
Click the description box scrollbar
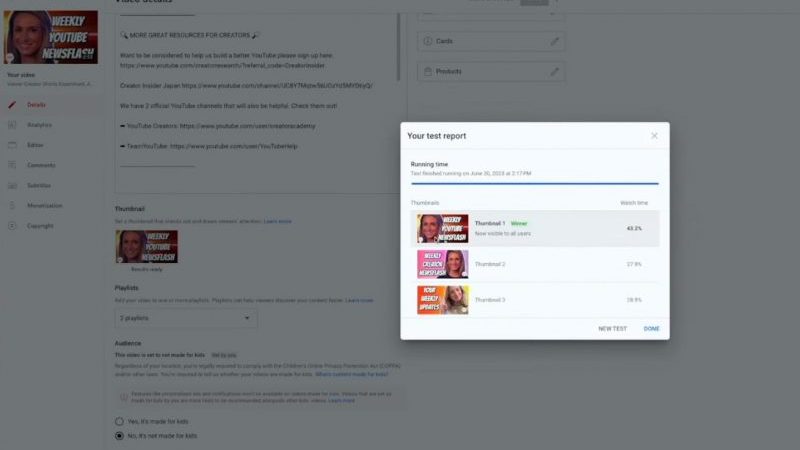[398, 47]
